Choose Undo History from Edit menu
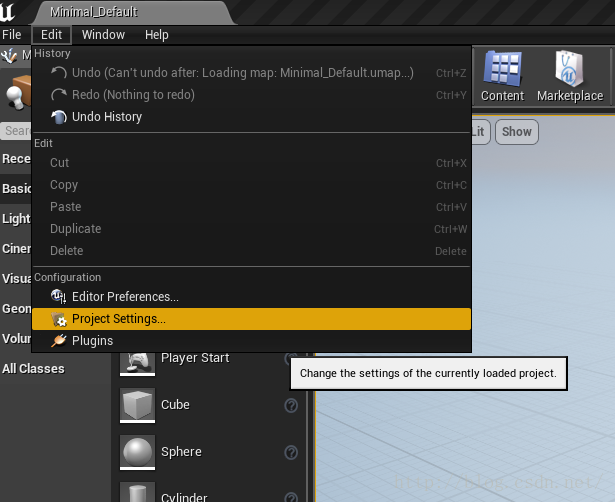The width and height of the screenshot is (615, 502). click(x=251, y=116)
